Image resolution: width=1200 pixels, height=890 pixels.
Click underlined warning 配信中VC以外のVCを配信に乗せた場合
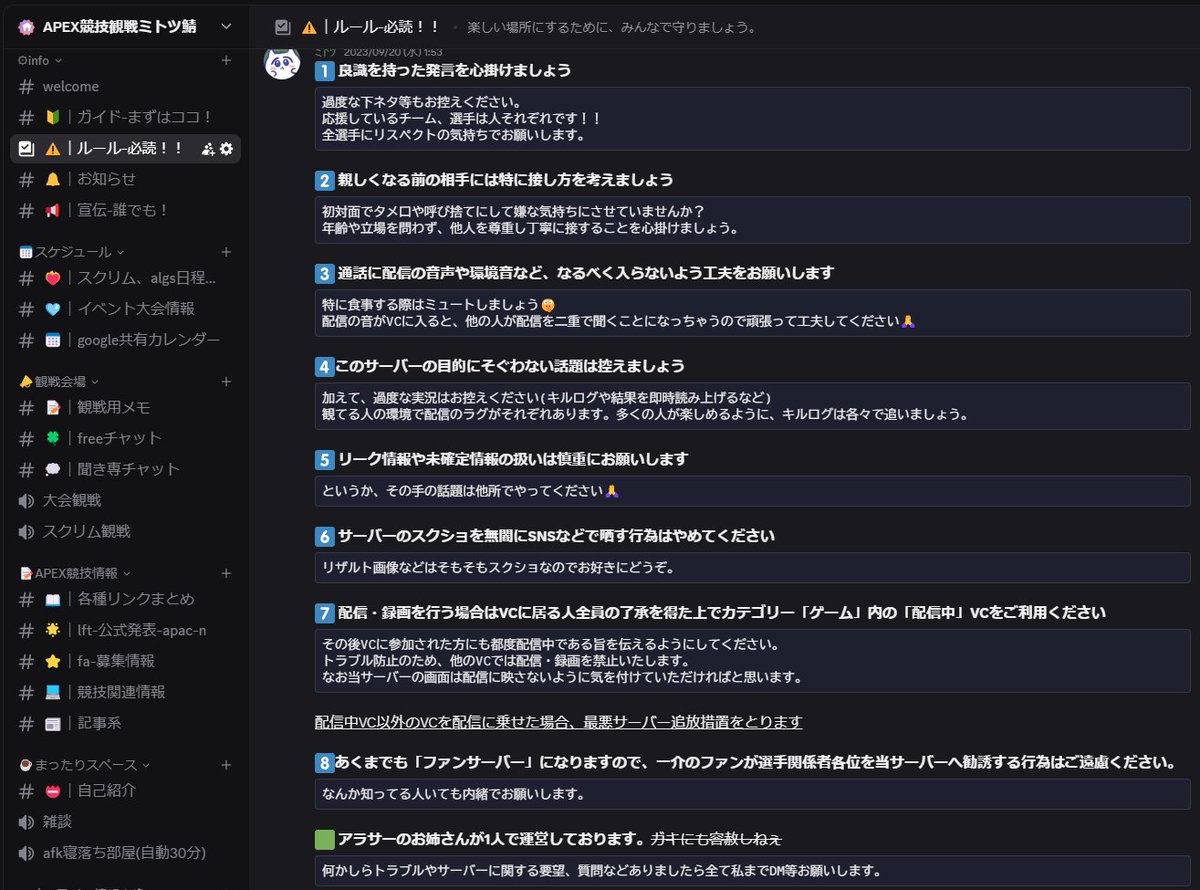point(558,721)
